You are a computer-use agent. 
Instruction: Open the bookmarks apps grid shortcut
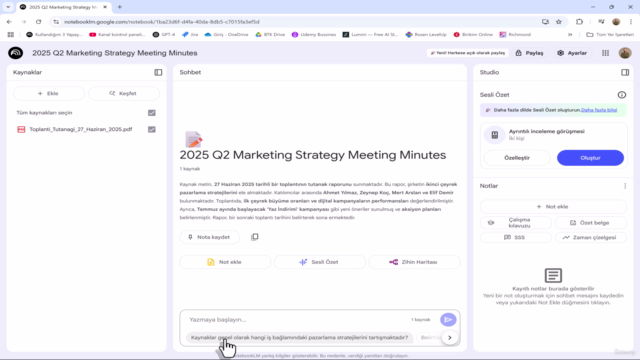coord(11,35)
